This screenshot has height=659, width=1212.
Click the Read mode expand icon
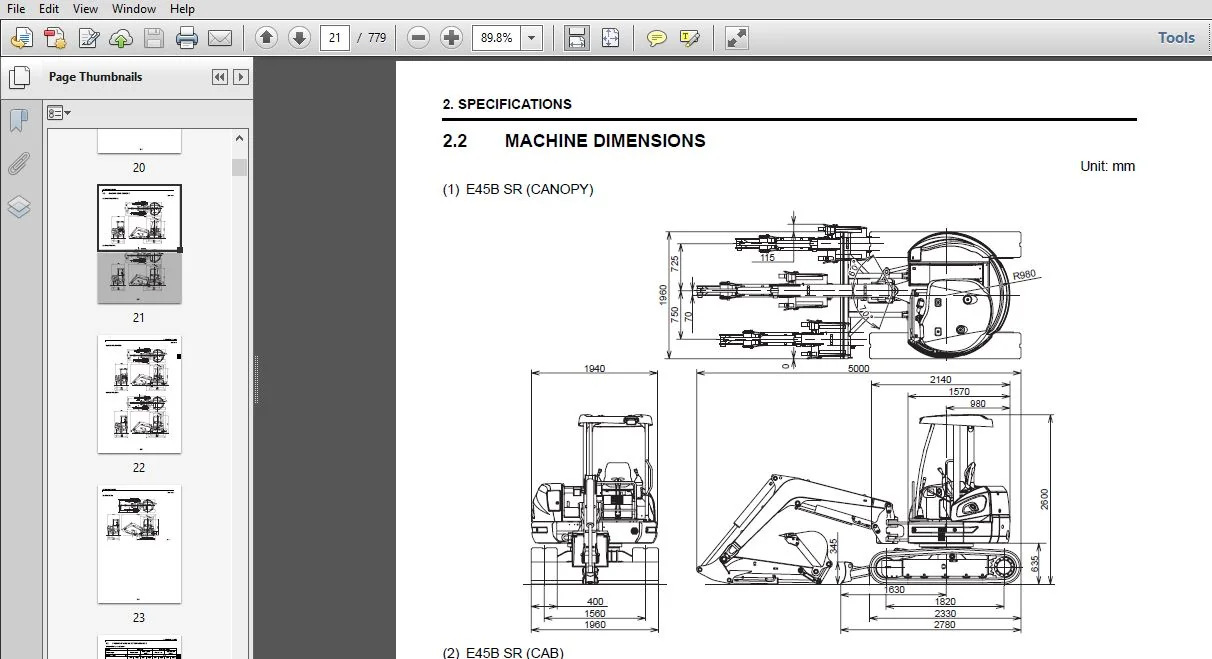point(736,38)
